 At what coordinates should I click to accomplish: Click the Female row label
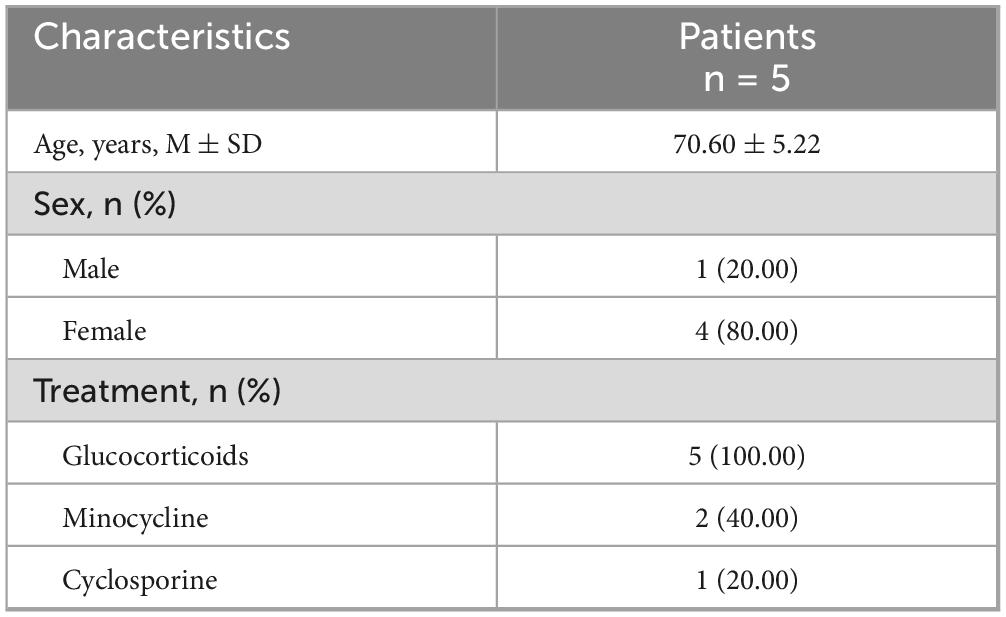coord(104,331)
